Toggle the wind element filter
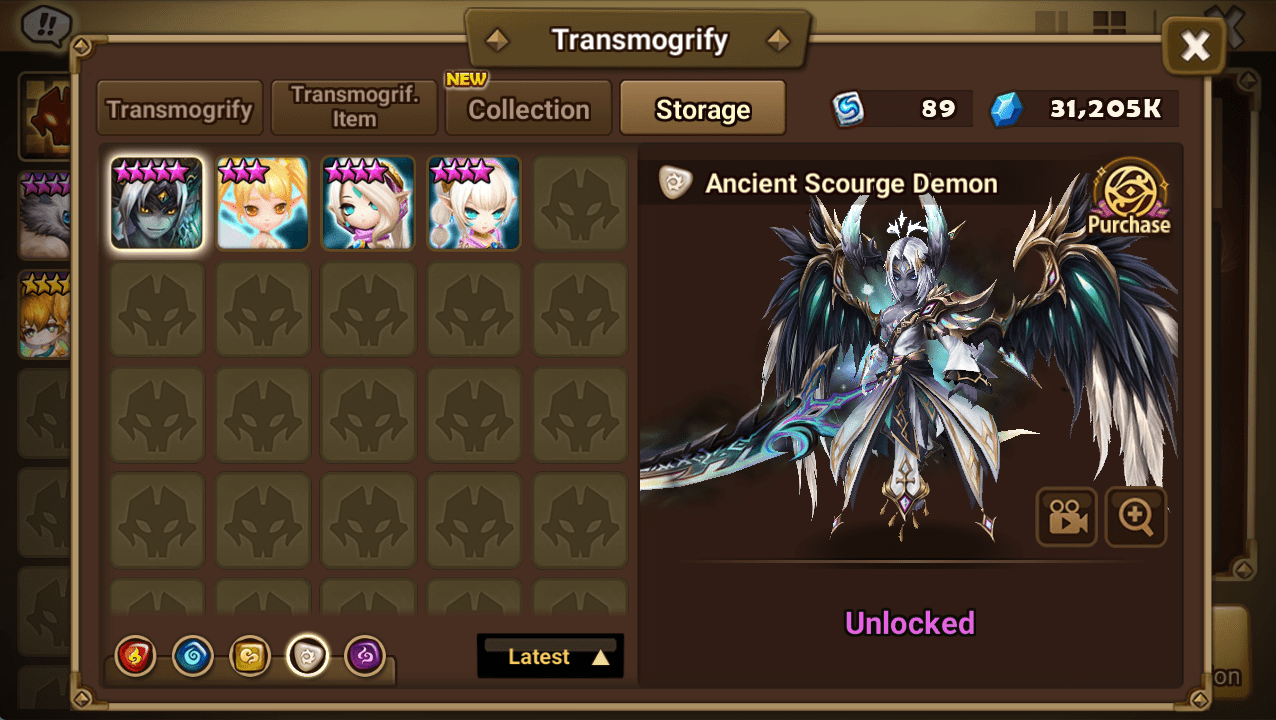This screenshot has height=720, width=1276. (249, 657)
